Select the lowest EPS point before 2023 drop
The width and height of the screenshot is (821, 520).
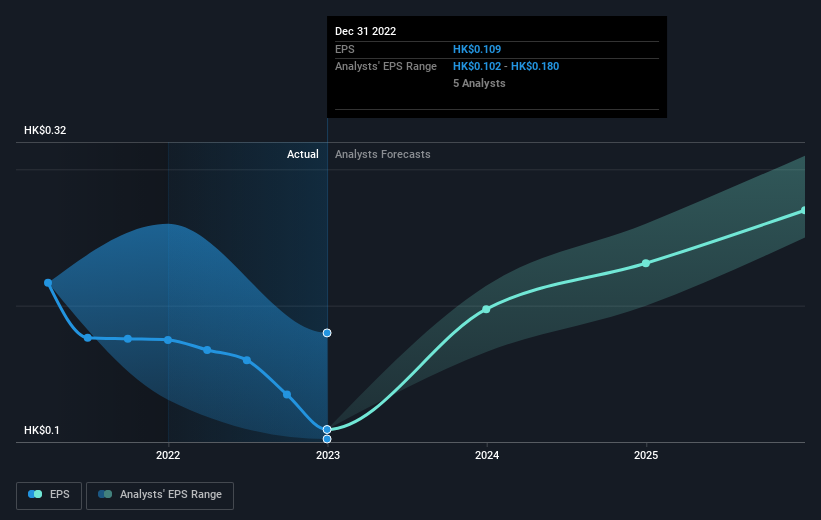pos(287,394)
